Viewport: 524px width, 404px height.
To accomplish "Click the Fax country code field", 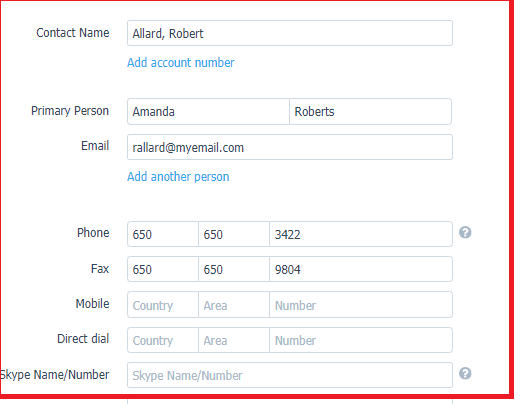I will (163, 269).
